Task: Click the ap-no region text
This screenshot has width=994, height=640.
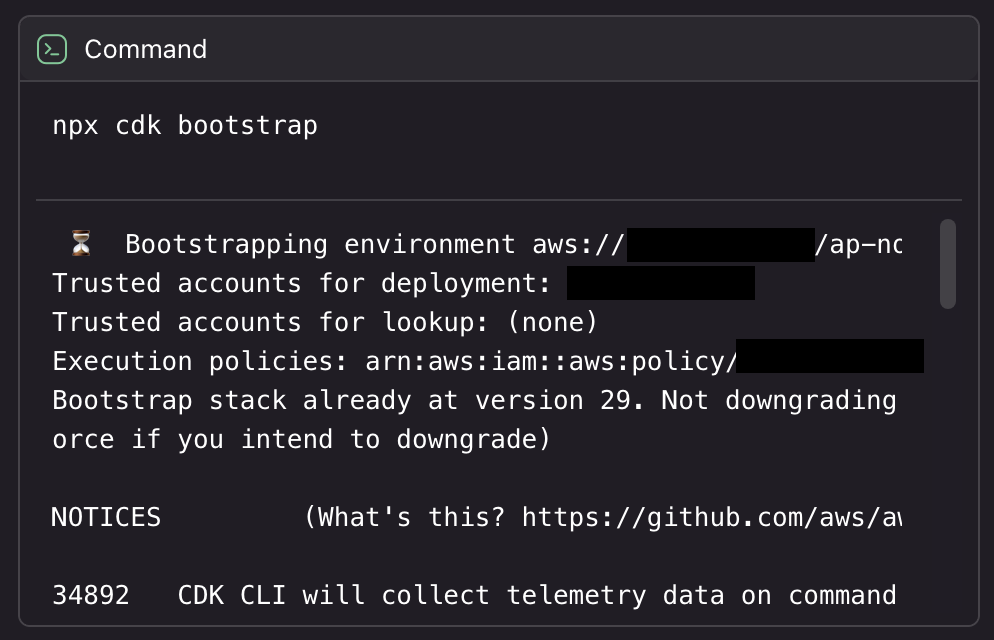Action: coord(859,245)
